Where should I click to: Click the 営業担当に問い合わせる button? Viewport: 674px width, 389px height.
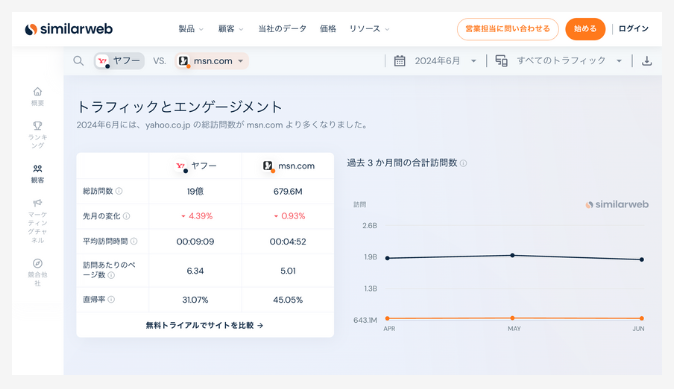(508, 29)
